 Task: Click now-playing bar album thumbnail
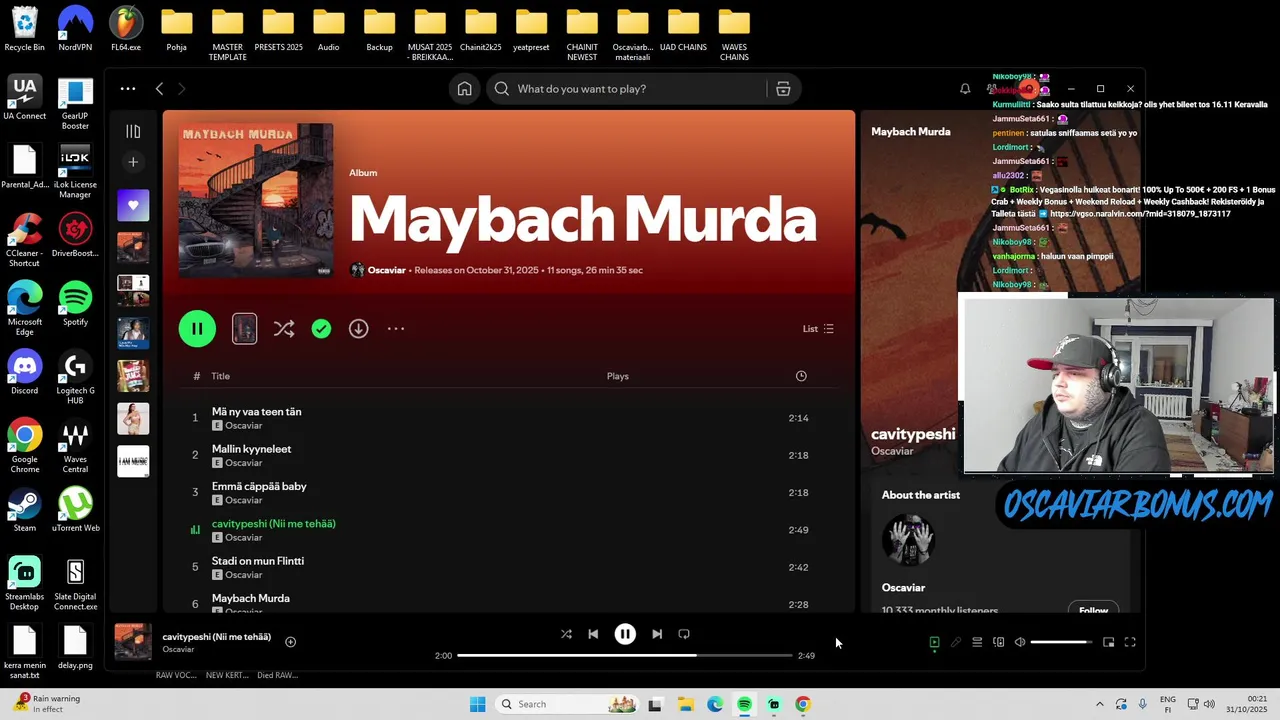(133, 642)
